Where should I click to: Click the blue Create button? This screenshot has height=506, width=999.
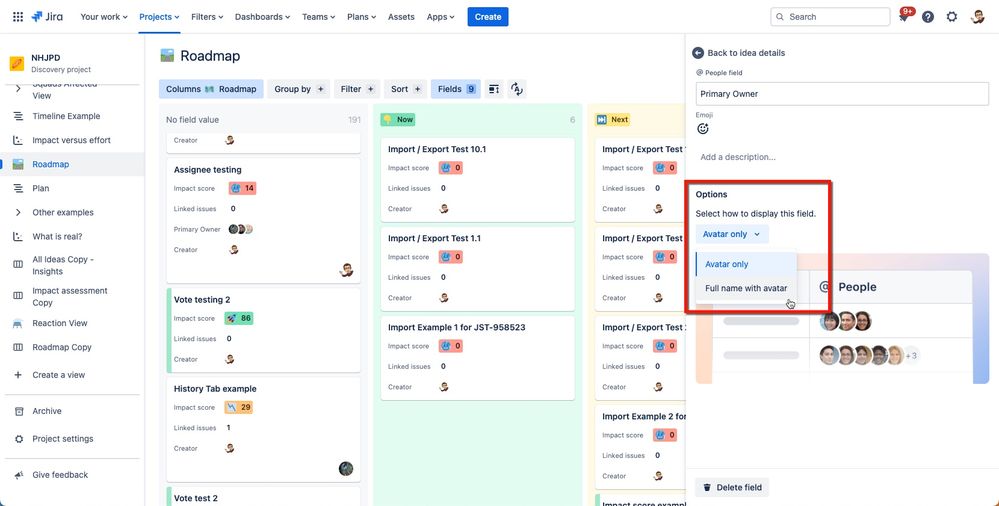point(487,17)
